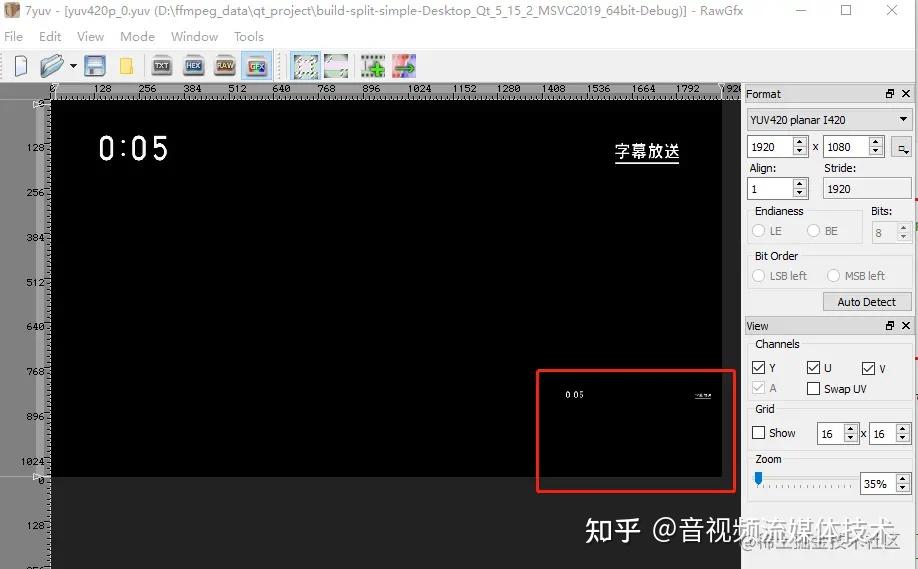Open a file using the folder icon
This screenshot has height=569, width=918.
point(52,66)
